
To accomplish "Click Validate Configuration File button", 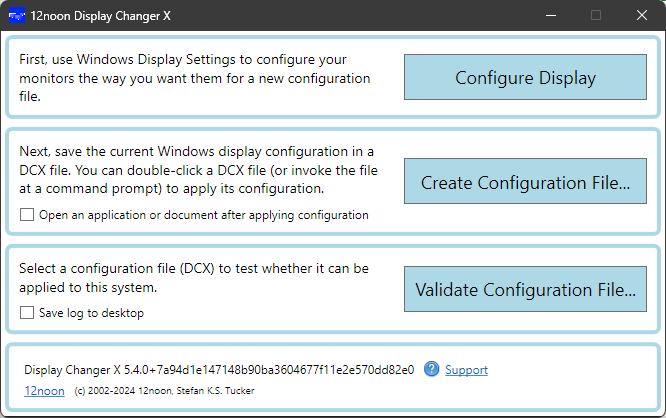I will coord(525,289).
